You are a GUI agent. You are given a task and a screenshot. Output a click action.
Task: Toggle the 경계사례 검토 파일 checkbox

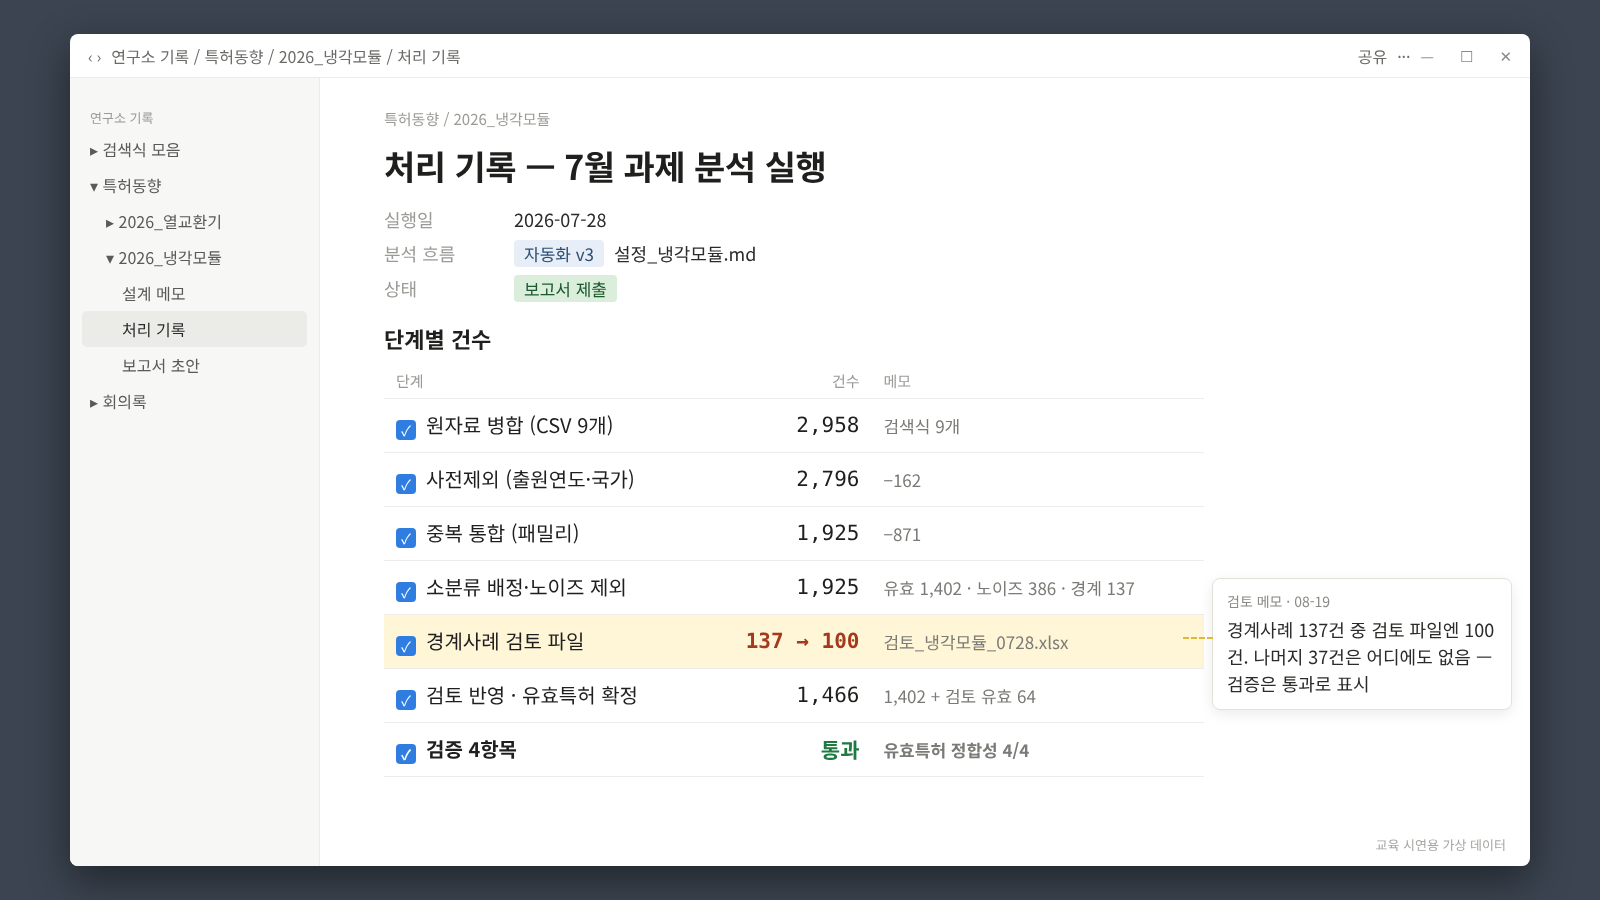point(406,646)
